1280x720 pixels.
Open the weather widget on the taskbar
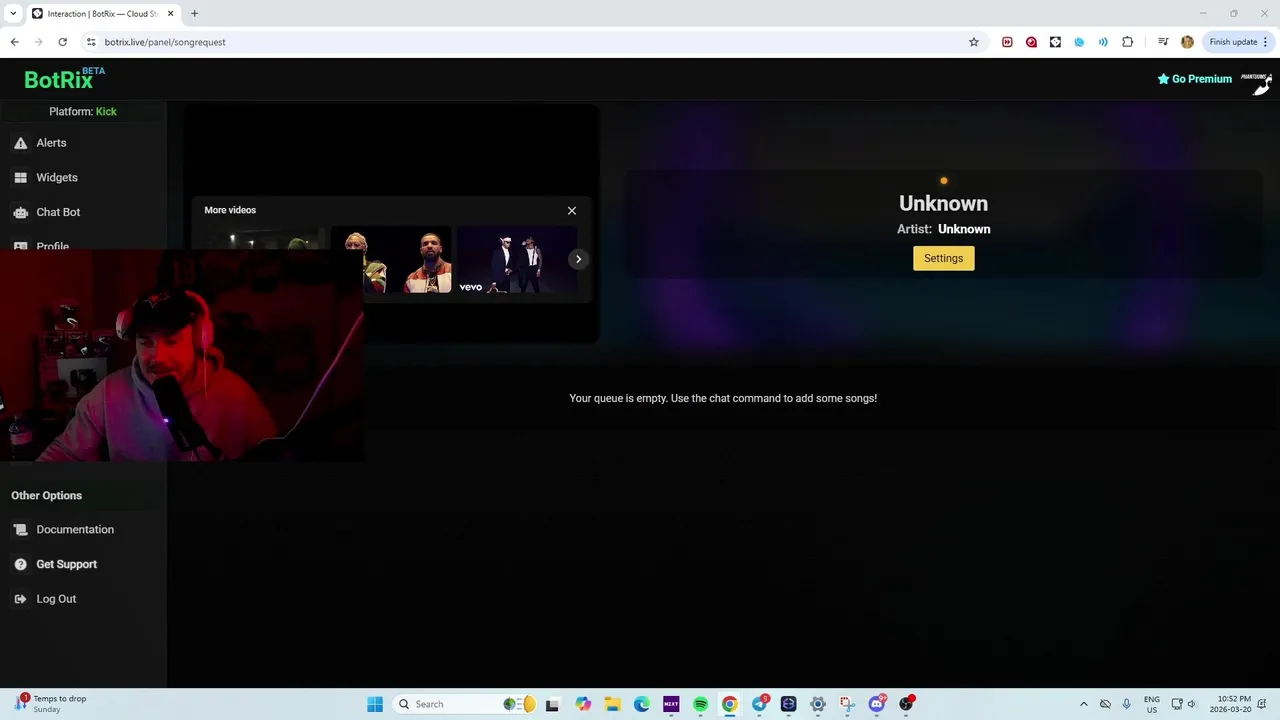tap(50, 704)
